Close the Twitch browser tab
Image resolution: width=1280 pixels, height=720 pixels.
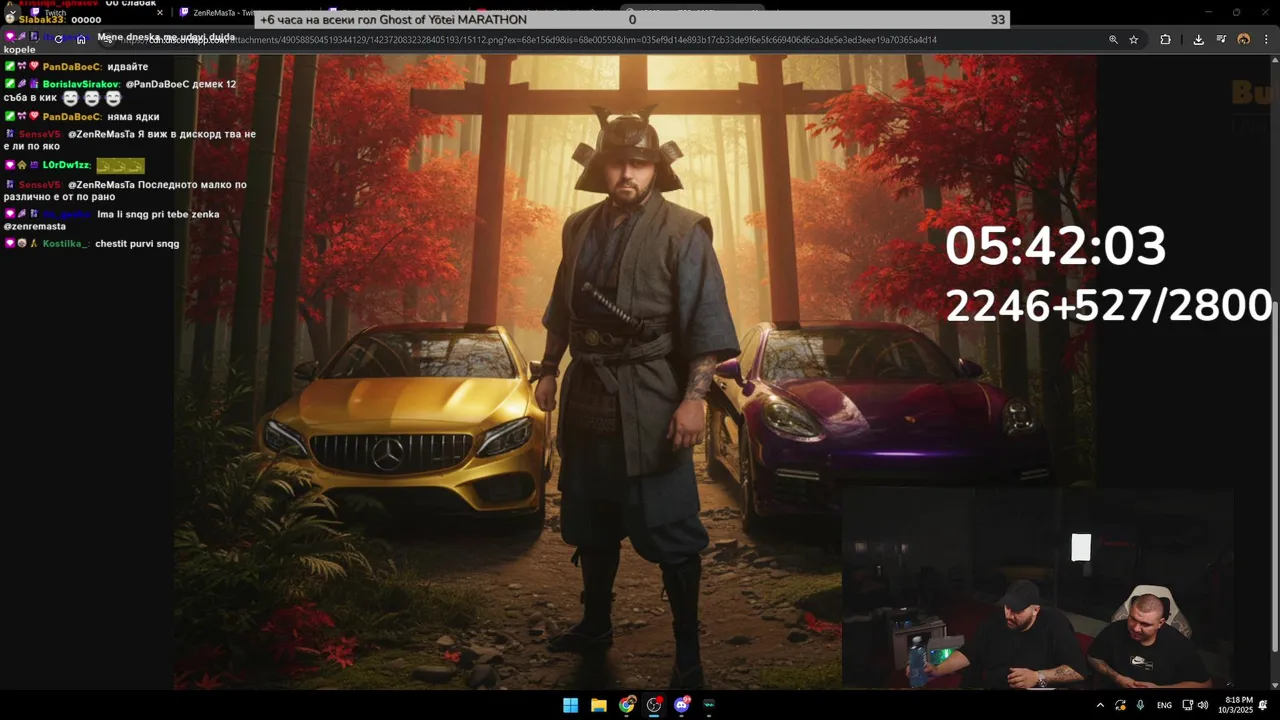[x=160, y=13]
